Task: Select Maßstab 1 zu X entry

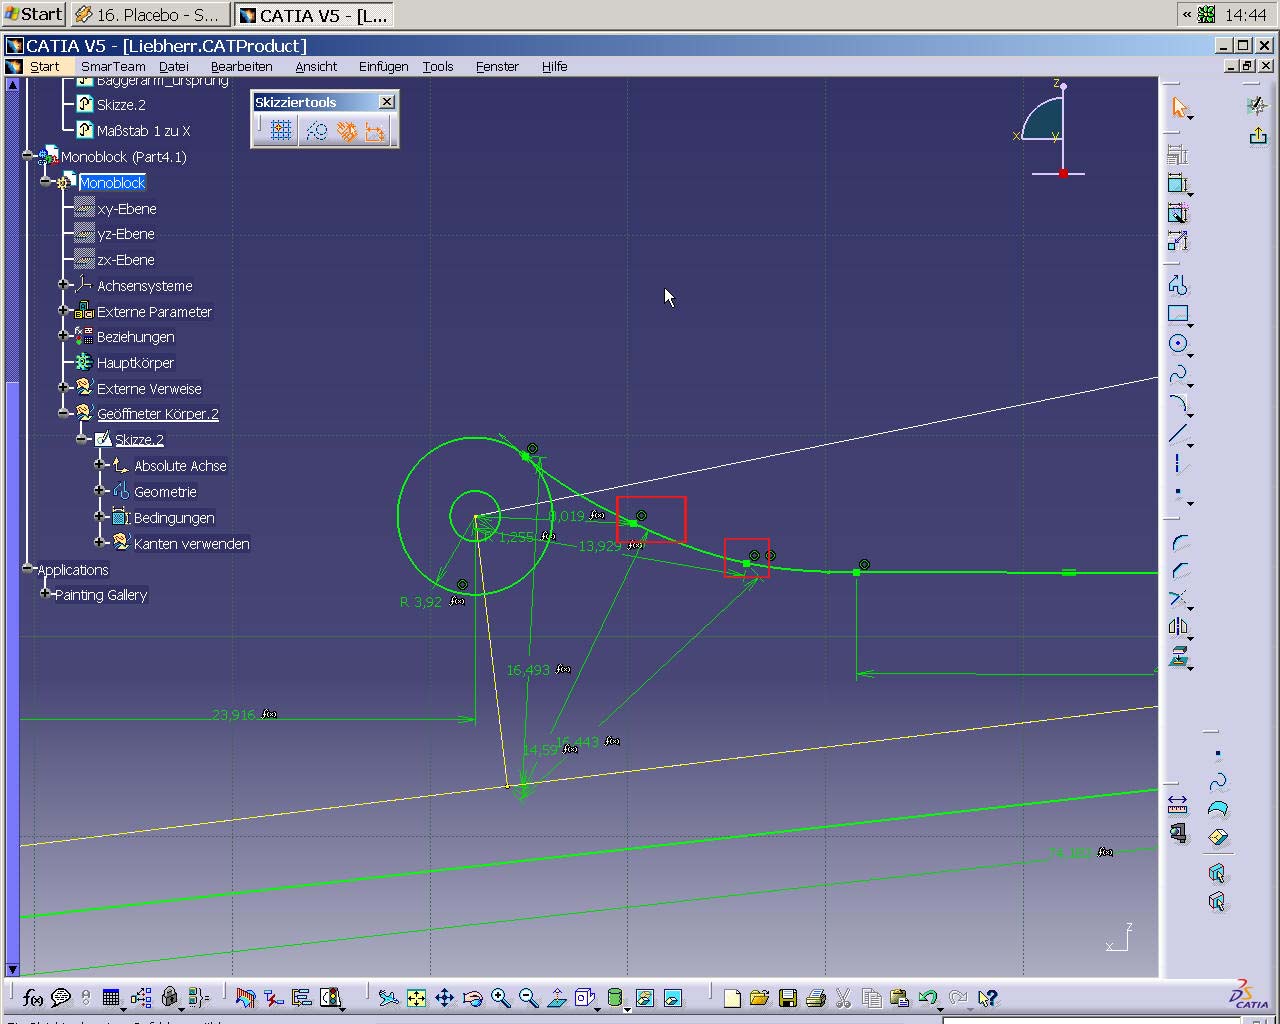Action: pos(143,130)
